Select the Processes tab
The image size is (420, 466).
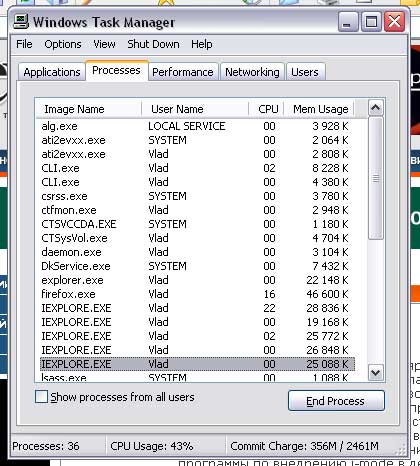coord(116,70)
